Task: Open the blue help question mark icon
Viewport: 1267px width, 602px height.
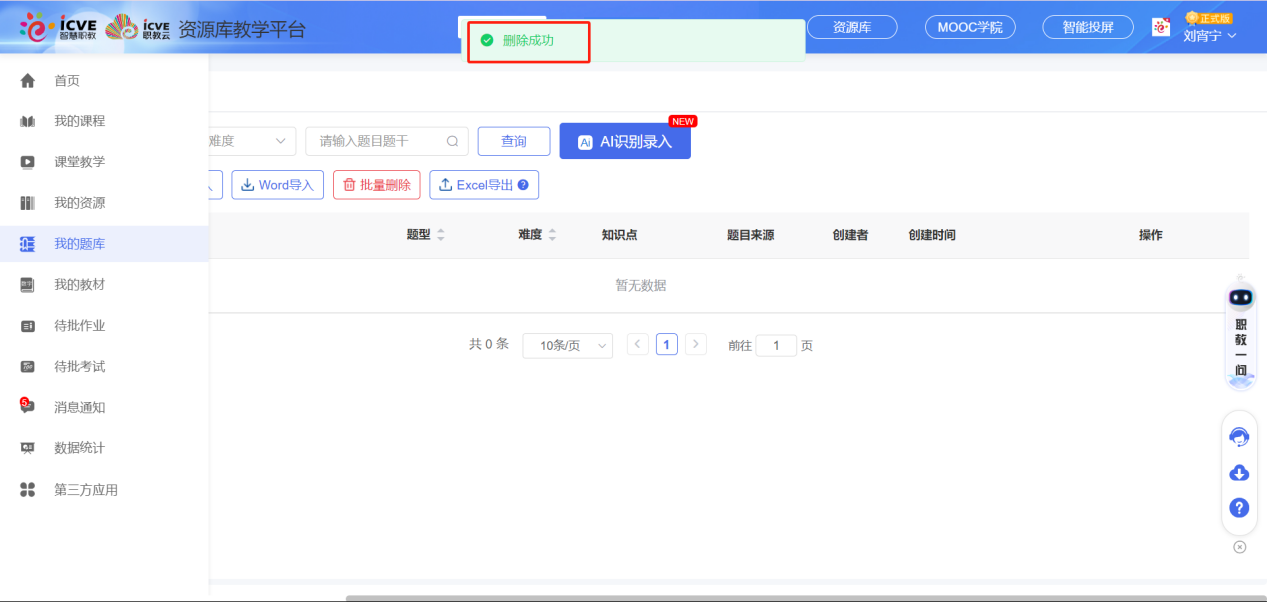Action: (x=1239, y=508)
